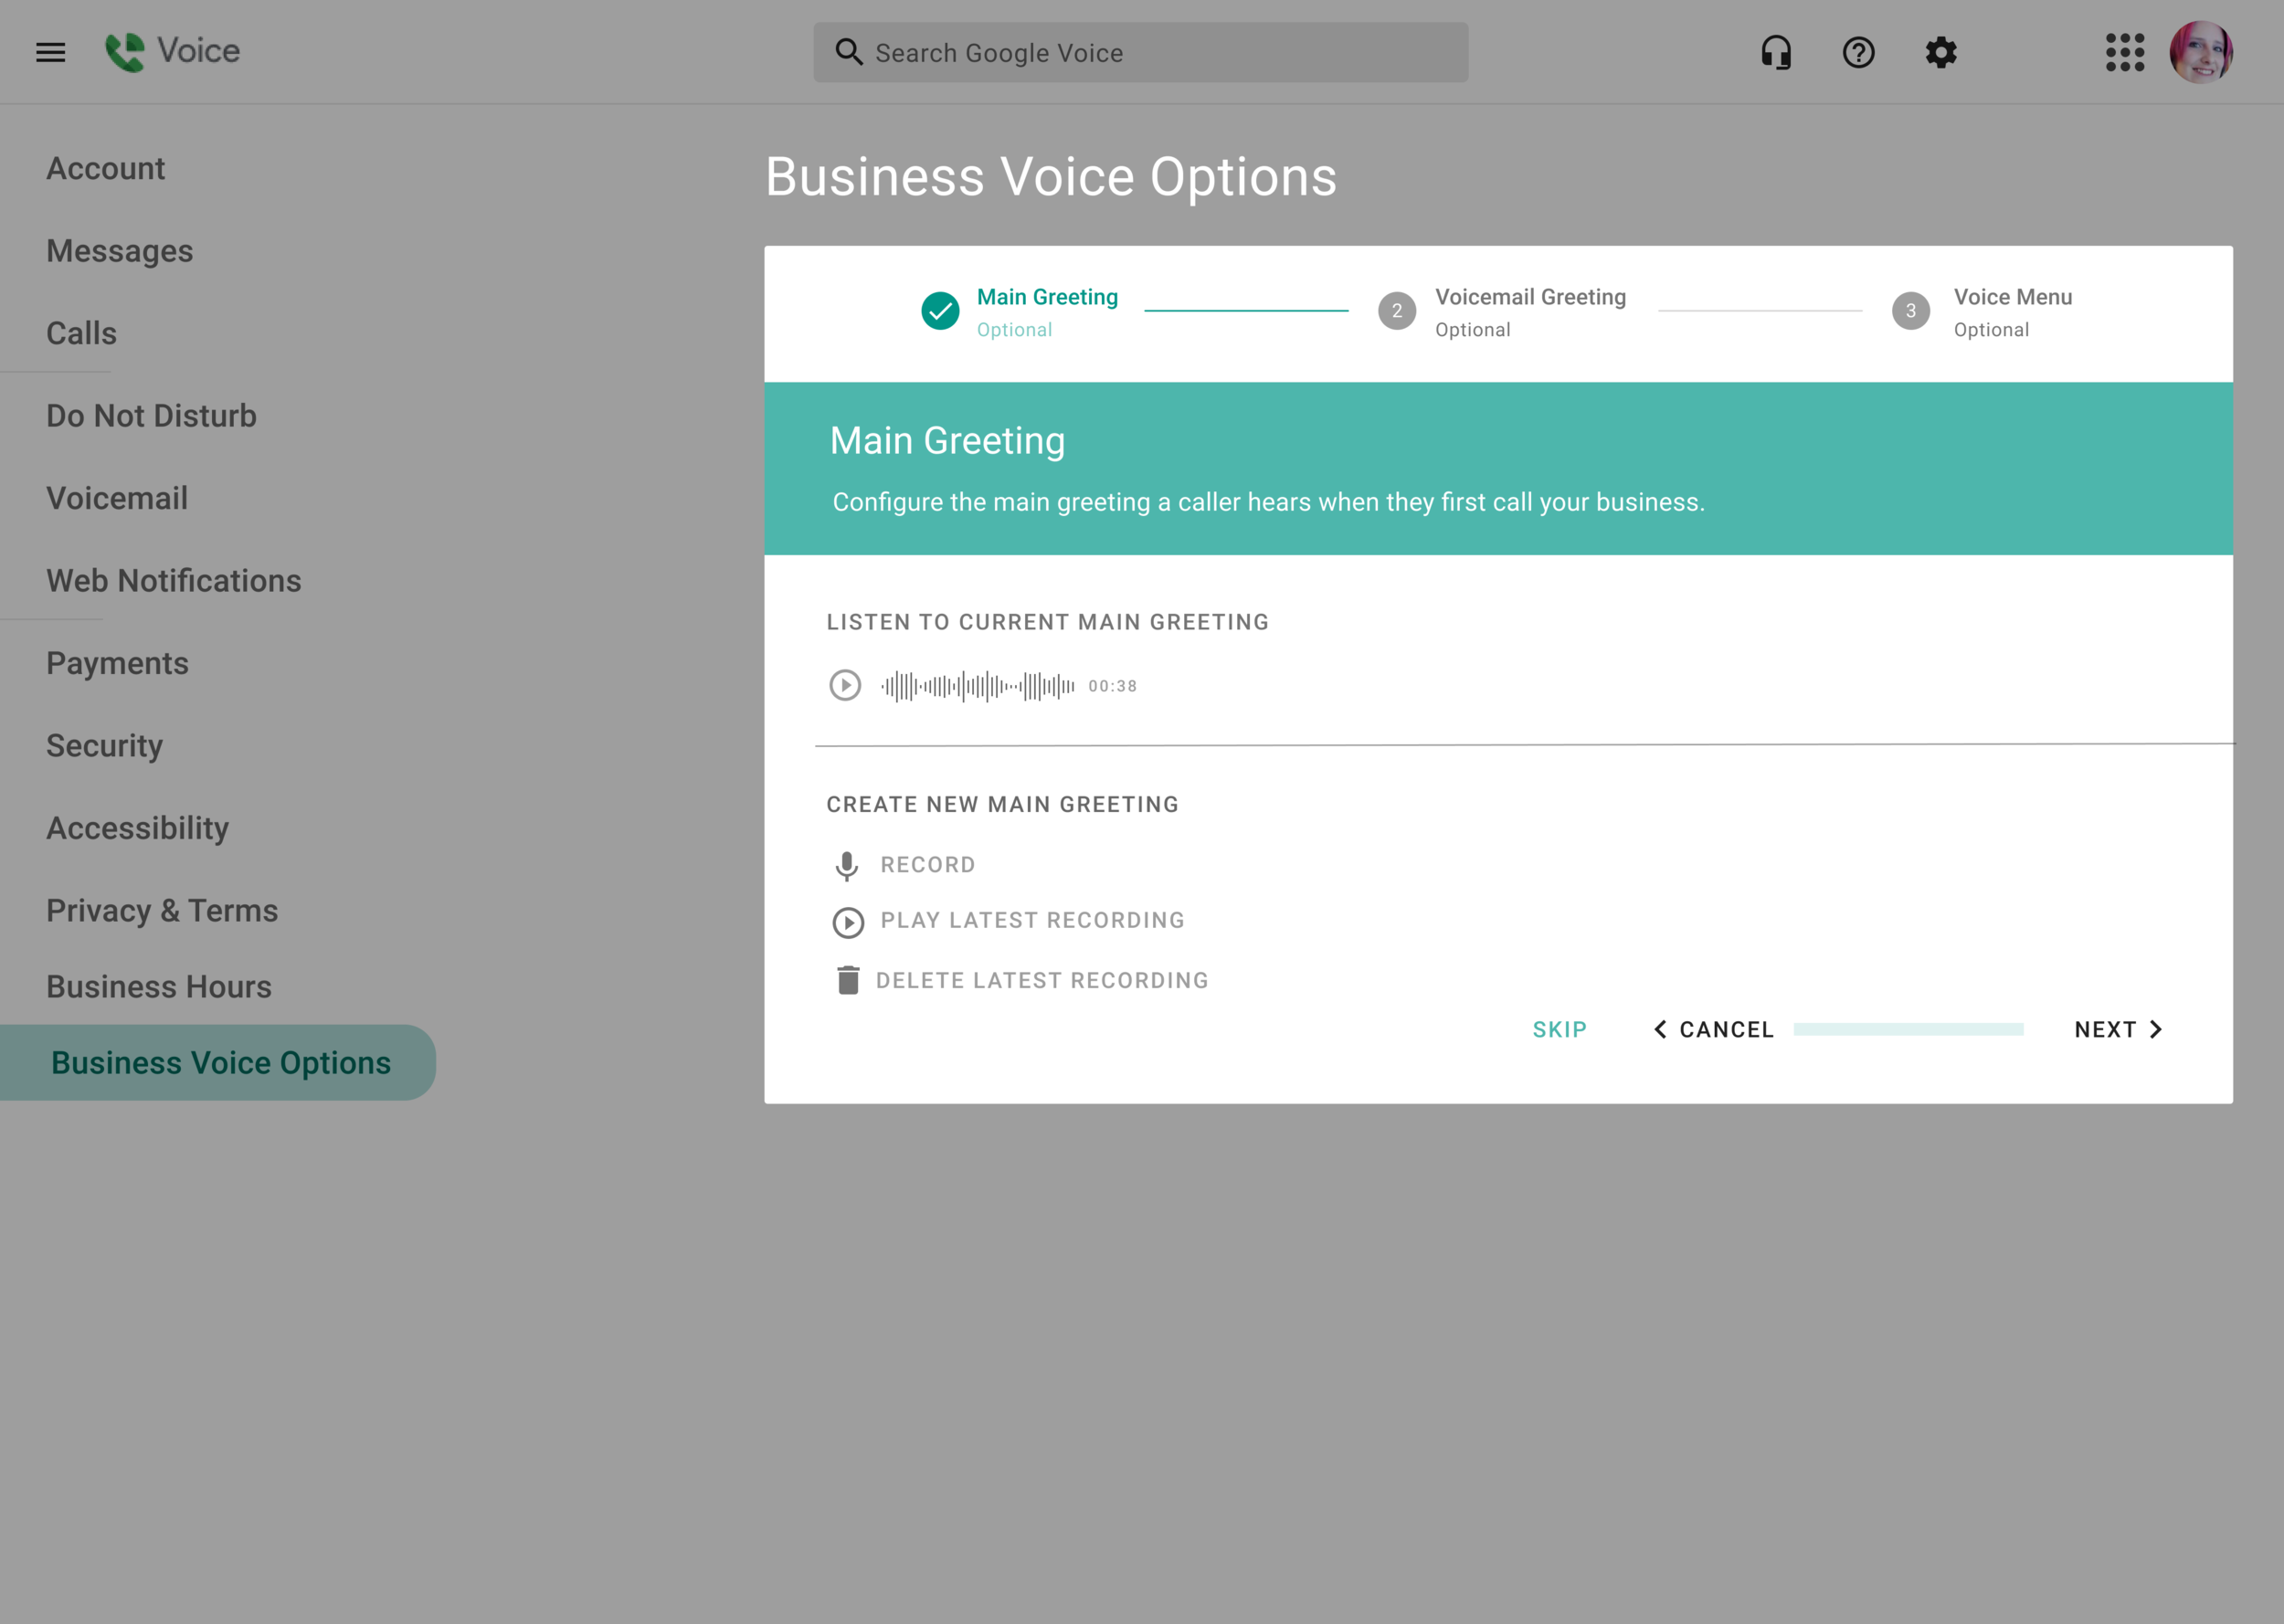Click the Main Greeting completed checkmark step

click(x=940, y=311)
